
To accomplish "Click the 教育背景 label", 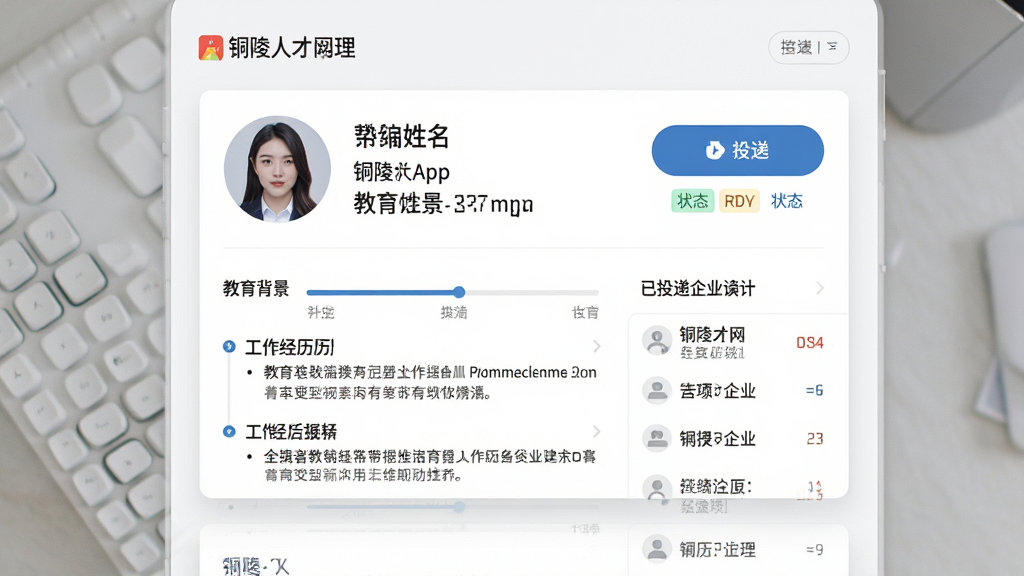I will (x=256, y=288).
